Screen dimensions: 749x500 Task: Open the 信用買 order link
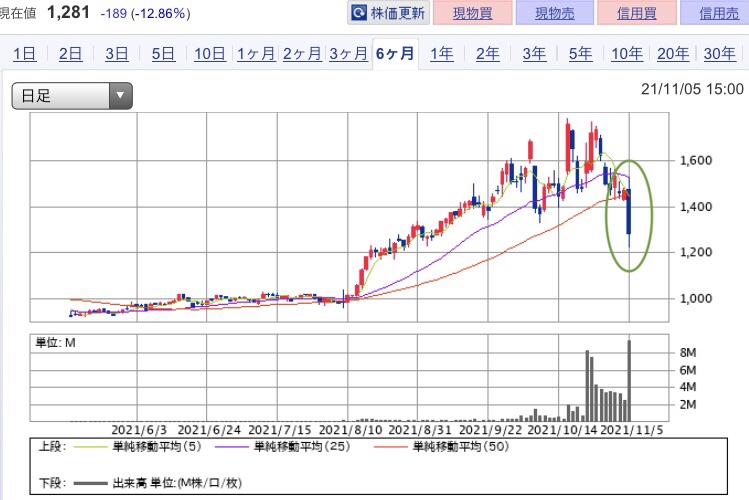pyautogui.click(x=636, y=13)
